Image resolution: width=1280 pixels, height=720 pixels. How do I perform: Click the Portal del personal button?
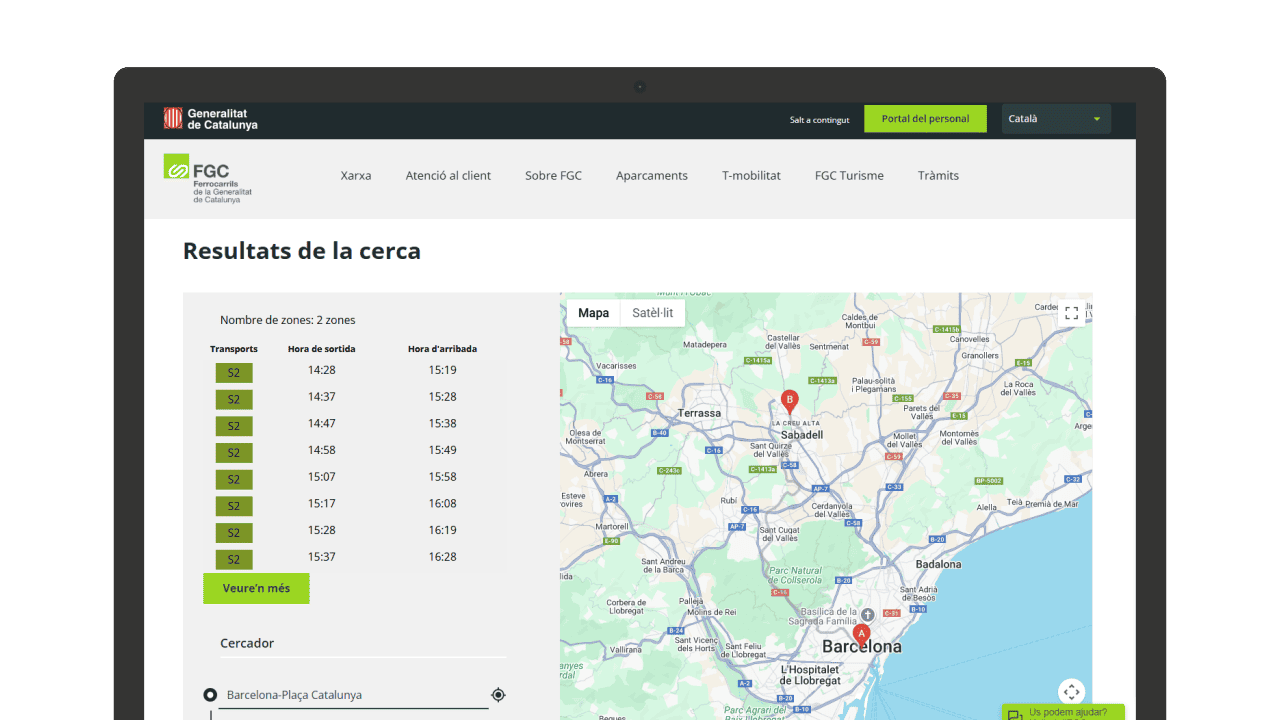(925, 119)
